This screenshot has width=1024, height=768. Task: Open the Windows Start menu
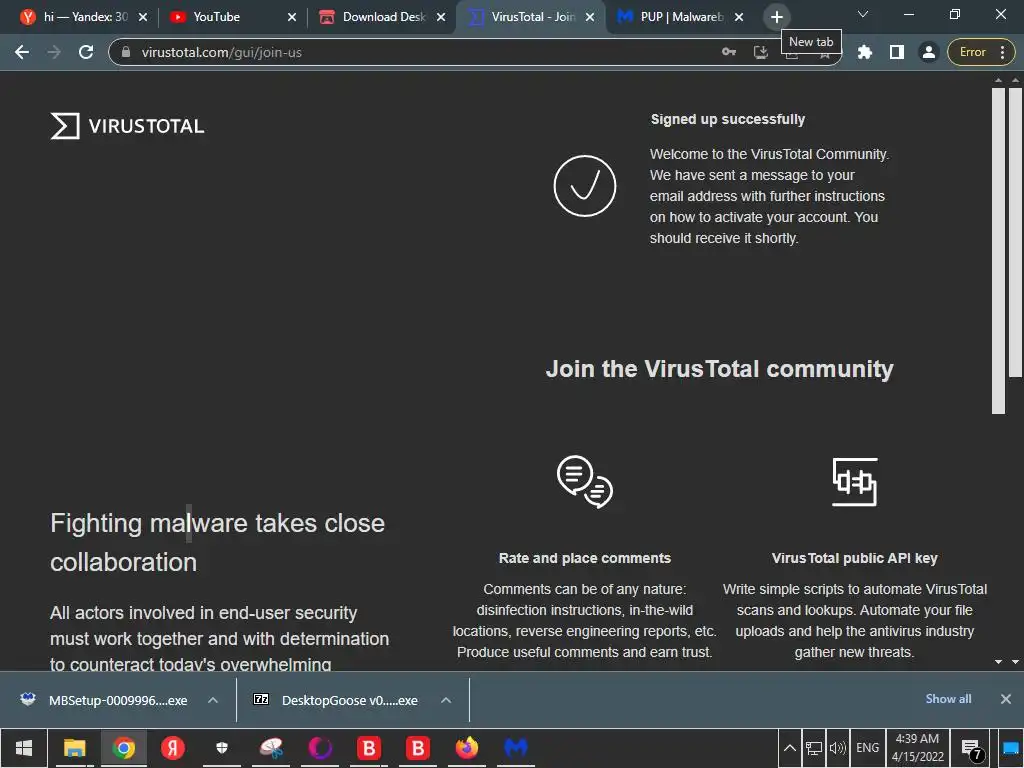click(24, 748)
